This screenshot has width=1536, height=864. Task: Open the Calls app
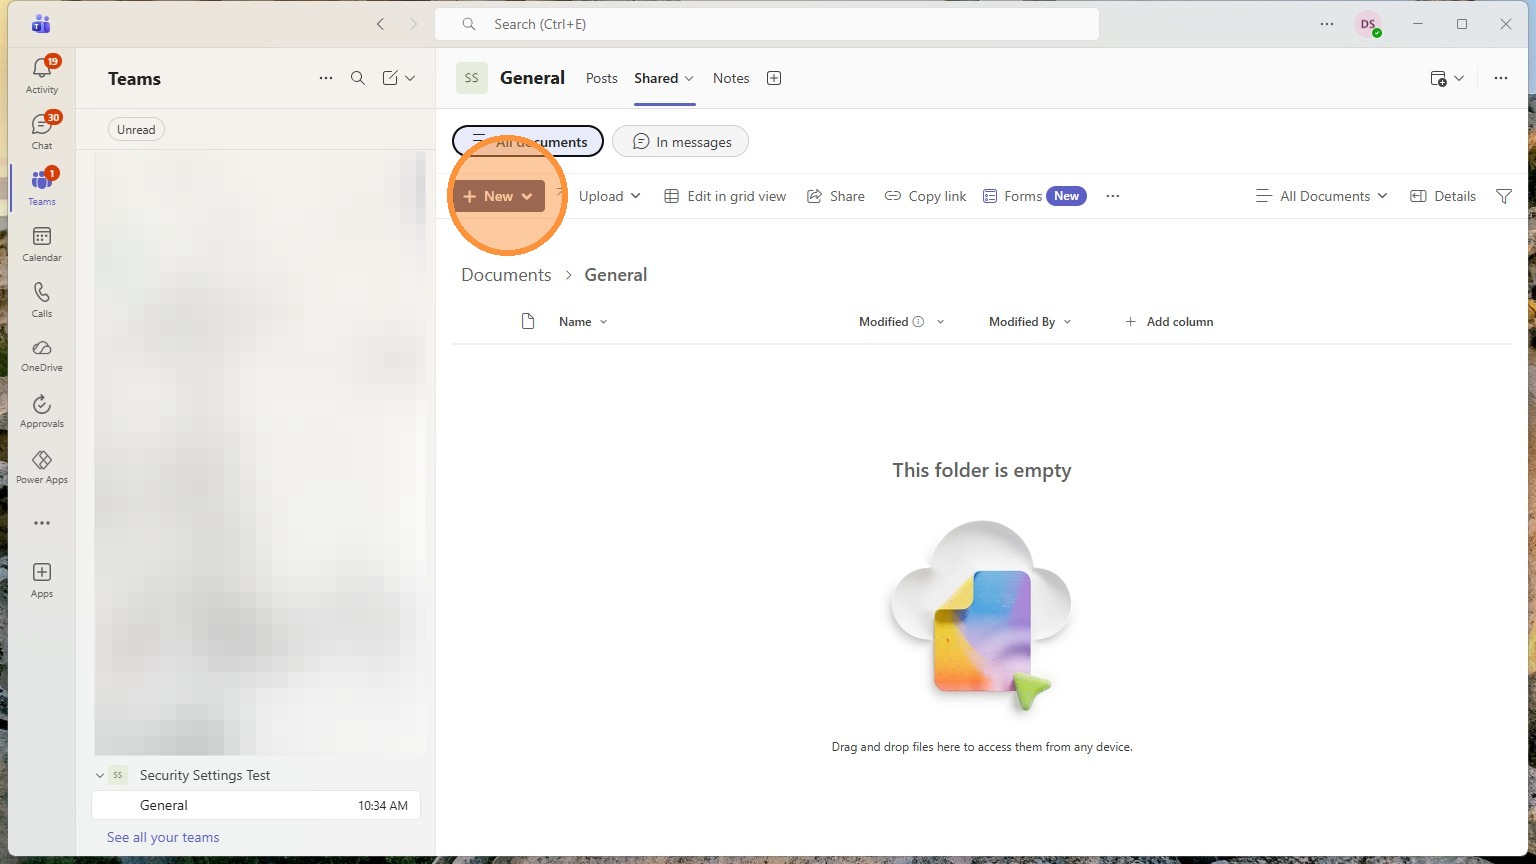point(41,299)
